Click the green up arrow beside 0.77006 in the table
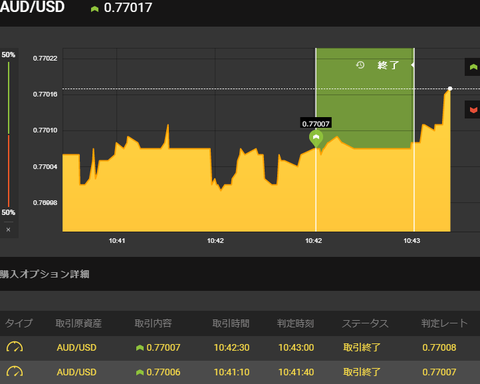This screenshot has width=480, height=384. (x=140, y=372)
